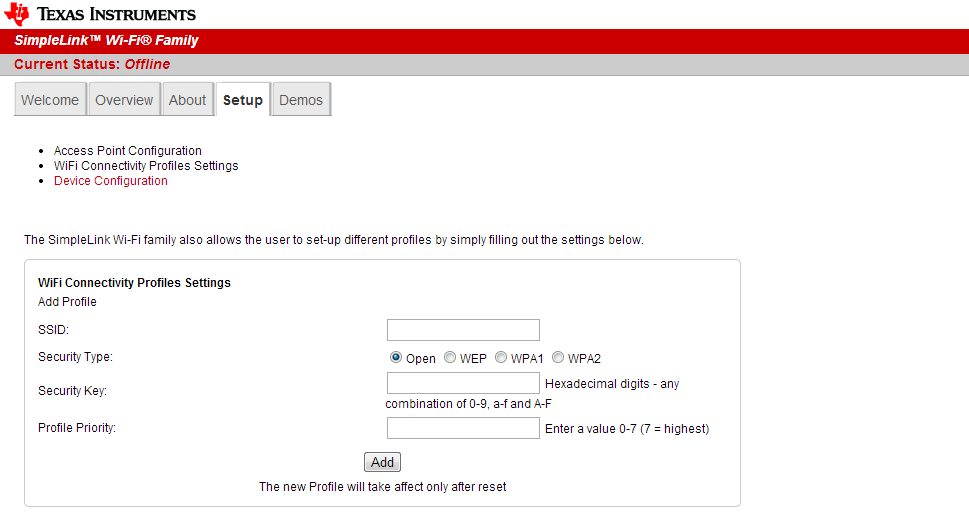
Task: Click the 'WiFi Connectivity Profiles Settings' heading
Action: pyautogui.click(x=134, y=283)
